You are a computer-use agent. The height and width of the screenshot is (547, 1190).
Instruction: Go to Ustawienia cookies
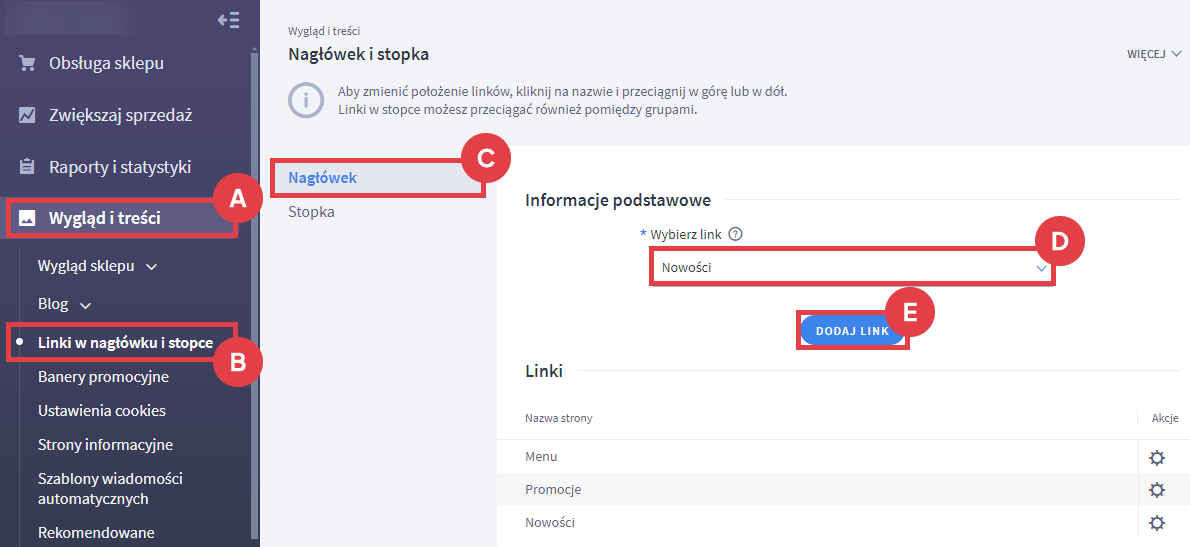[102, 411]
